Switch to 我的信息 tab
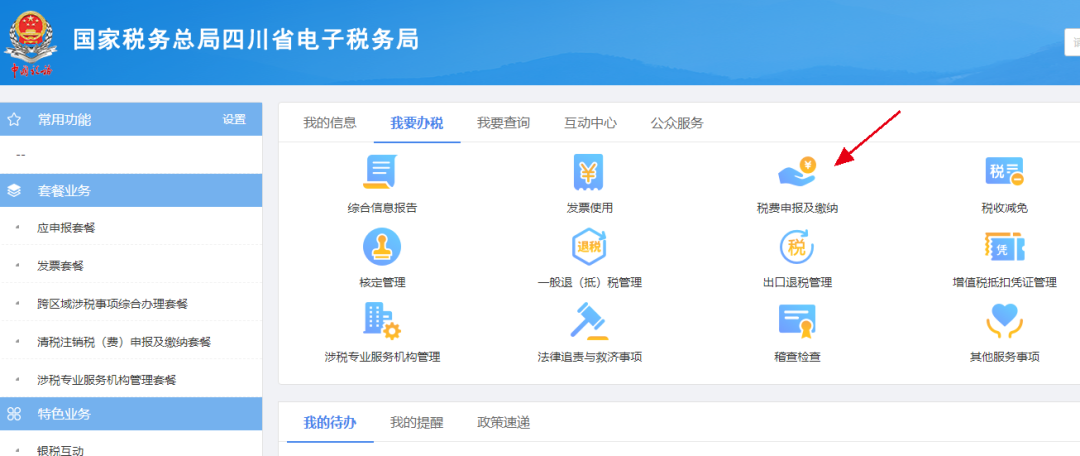This screenshot has height=456, width=1080. [x=330, y=123]
